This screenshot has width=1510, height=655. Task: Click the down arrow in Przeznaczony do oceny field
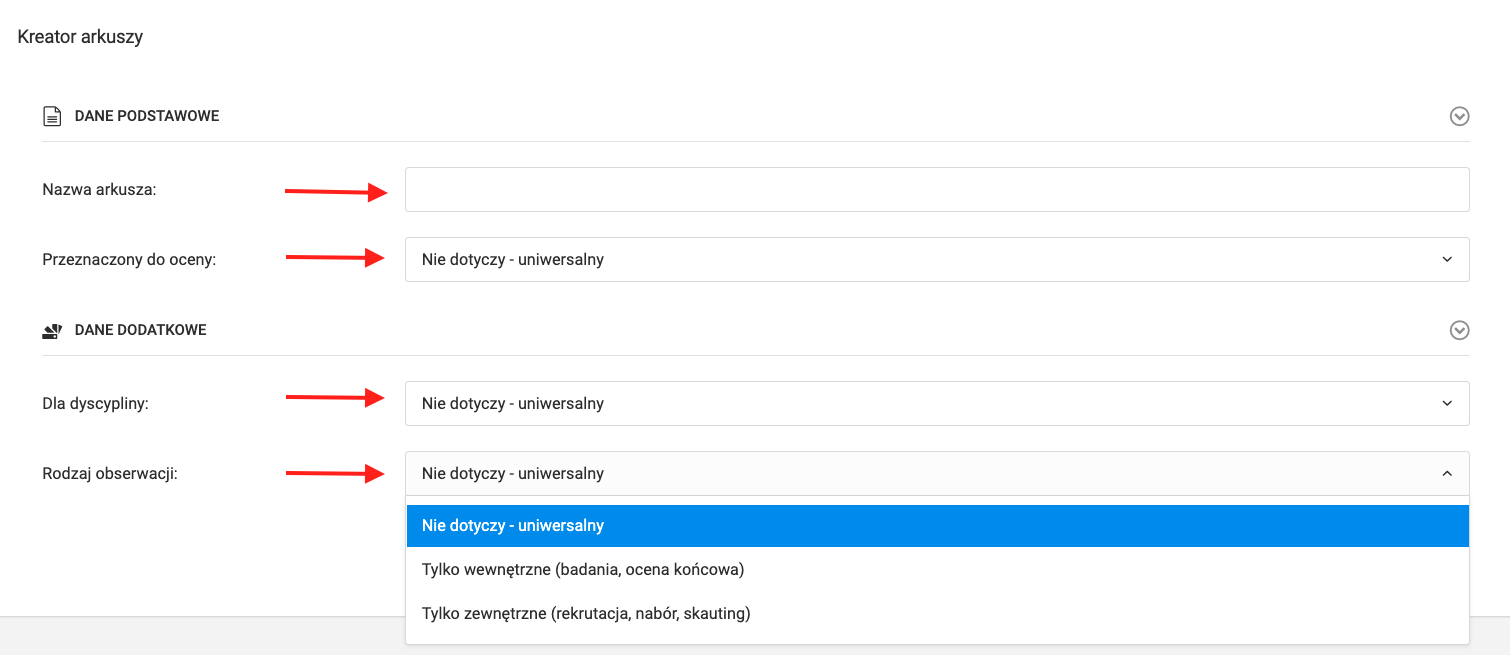click(x=1447, y=260)
